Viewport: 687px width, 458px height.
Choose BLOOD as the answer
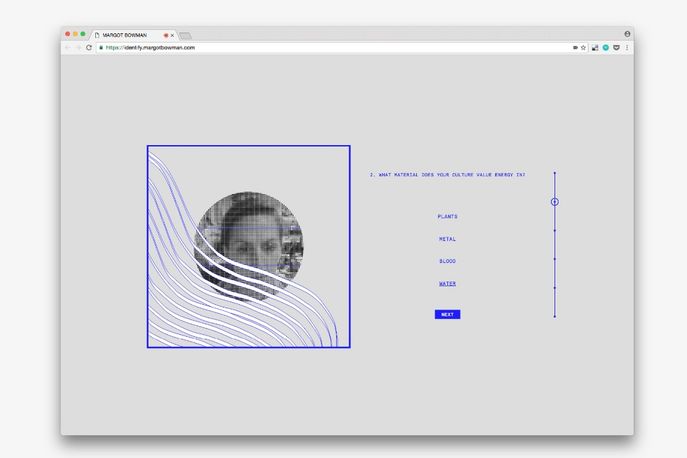447,261
